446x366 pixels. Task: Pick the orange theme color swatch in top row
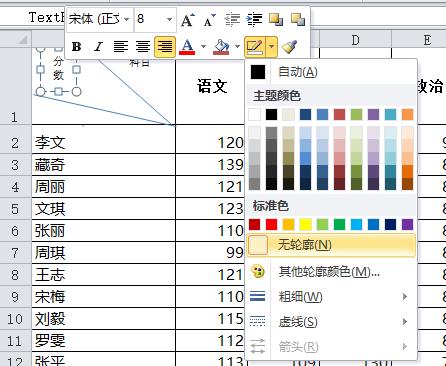point(407,114)
